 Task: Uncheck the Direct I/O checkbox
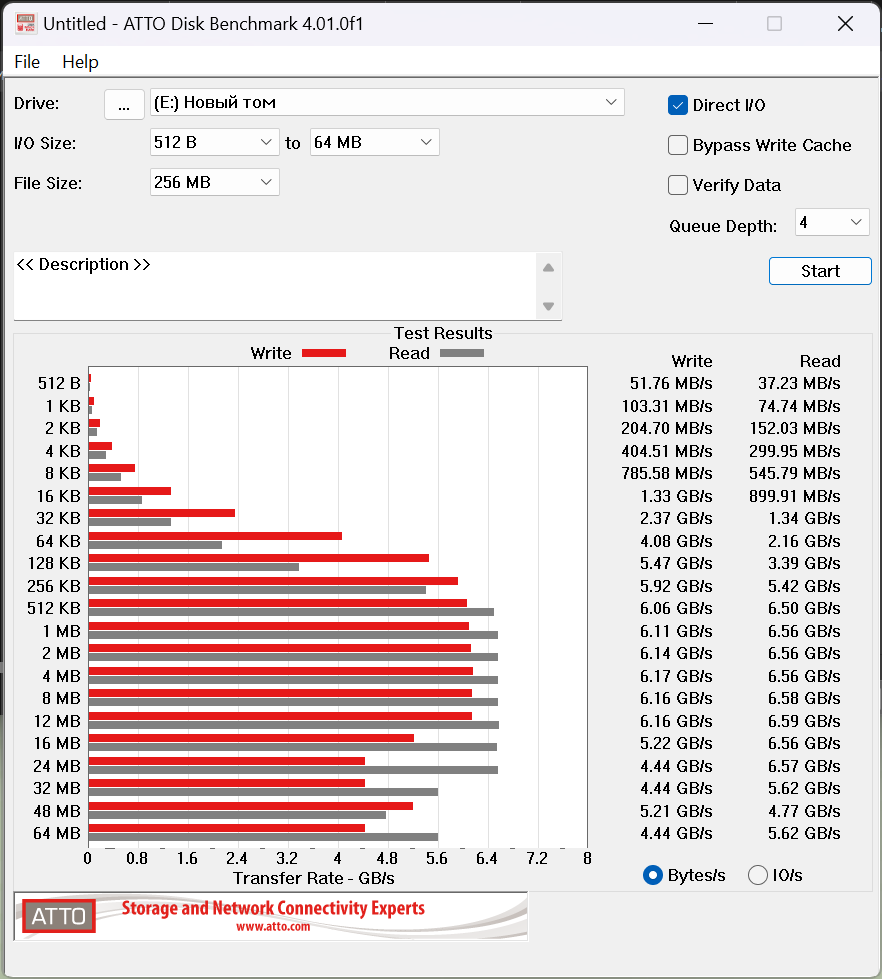[x=678, y=105]
